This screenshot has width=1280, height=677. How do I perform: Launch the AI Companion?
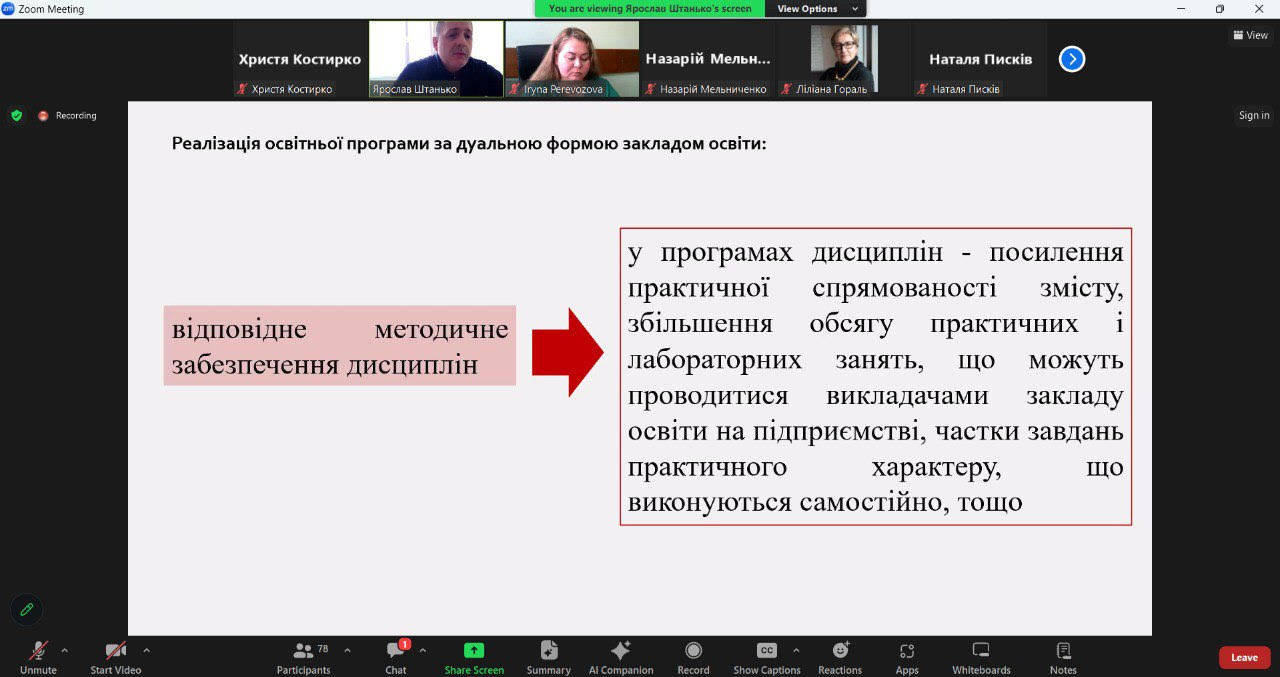[620, 656]
